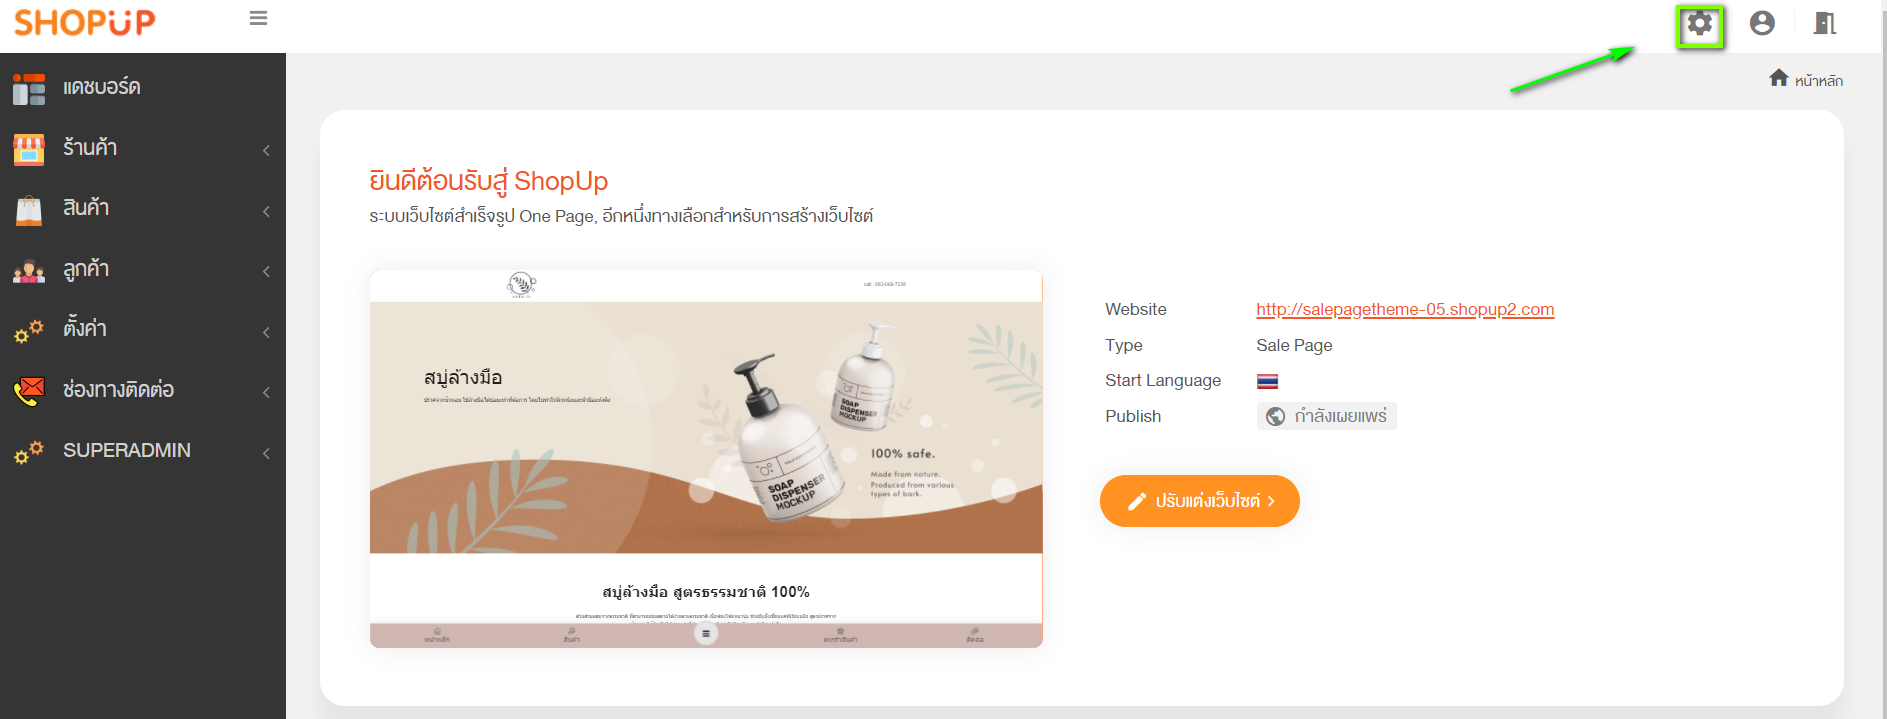The width and height of the screenshot is (1887, 719).
Task: Click the กำลังเผยแพร่ publish status badge
Action: [x=1326, y=416]
